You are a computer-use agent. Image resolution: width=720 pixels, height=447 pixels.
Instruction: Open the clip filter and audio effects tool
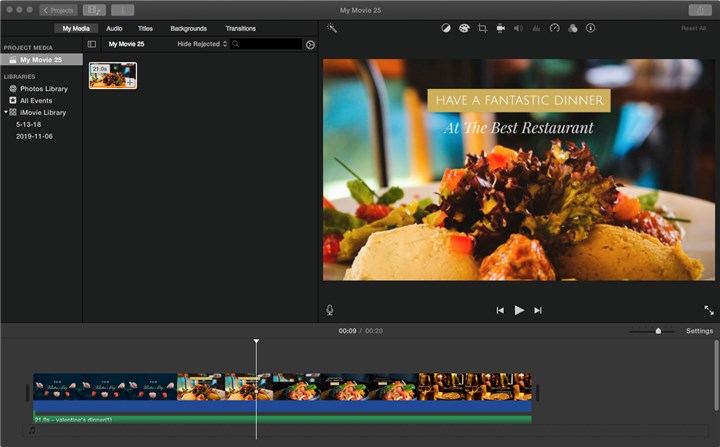click(x=572, y=28)
